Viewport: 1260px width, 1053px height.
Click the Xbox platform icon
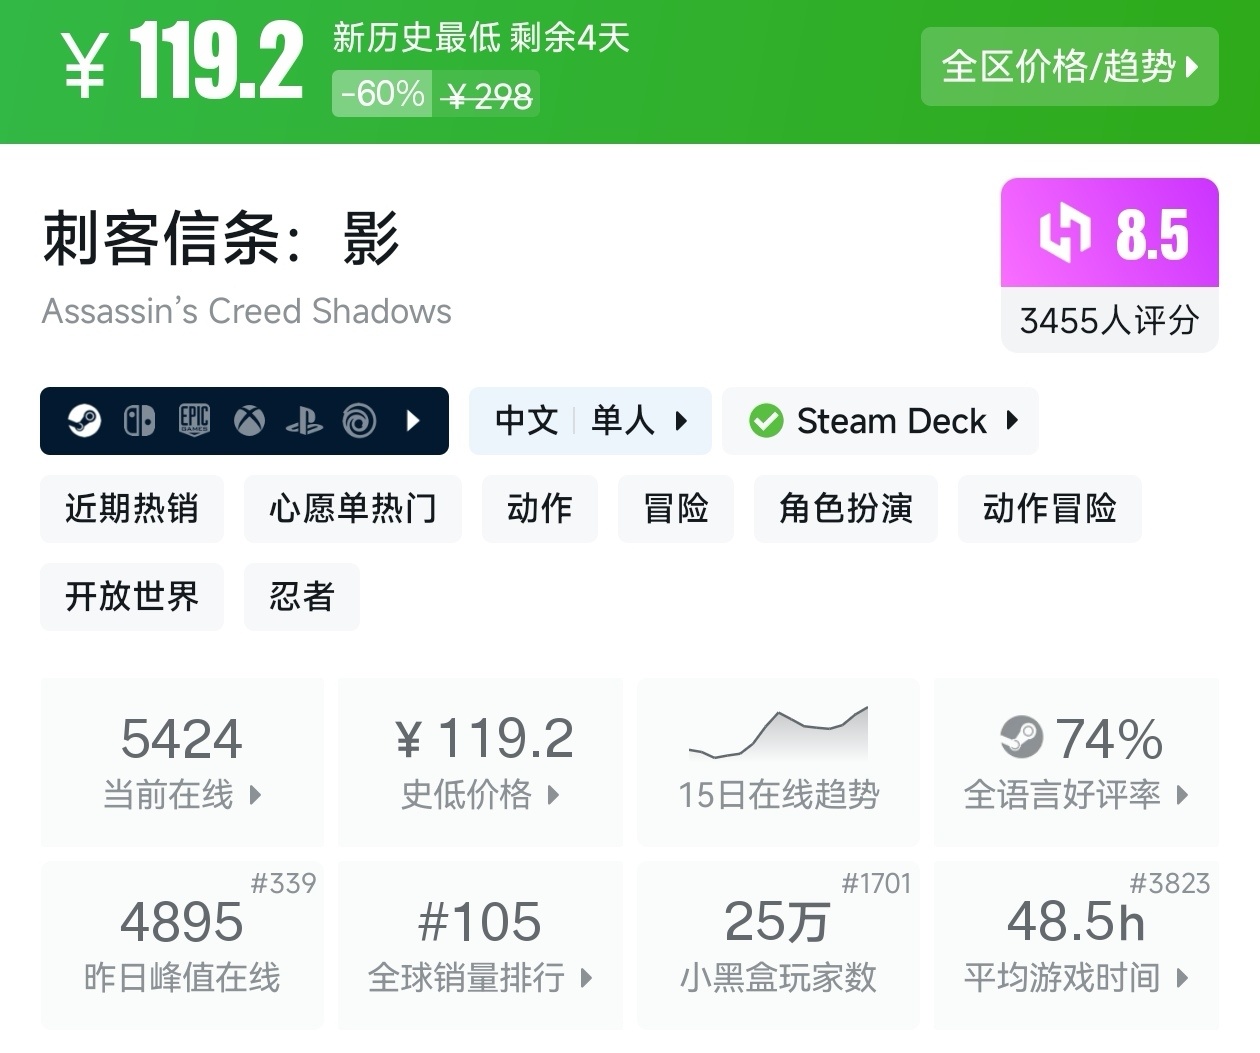[249, 421]
